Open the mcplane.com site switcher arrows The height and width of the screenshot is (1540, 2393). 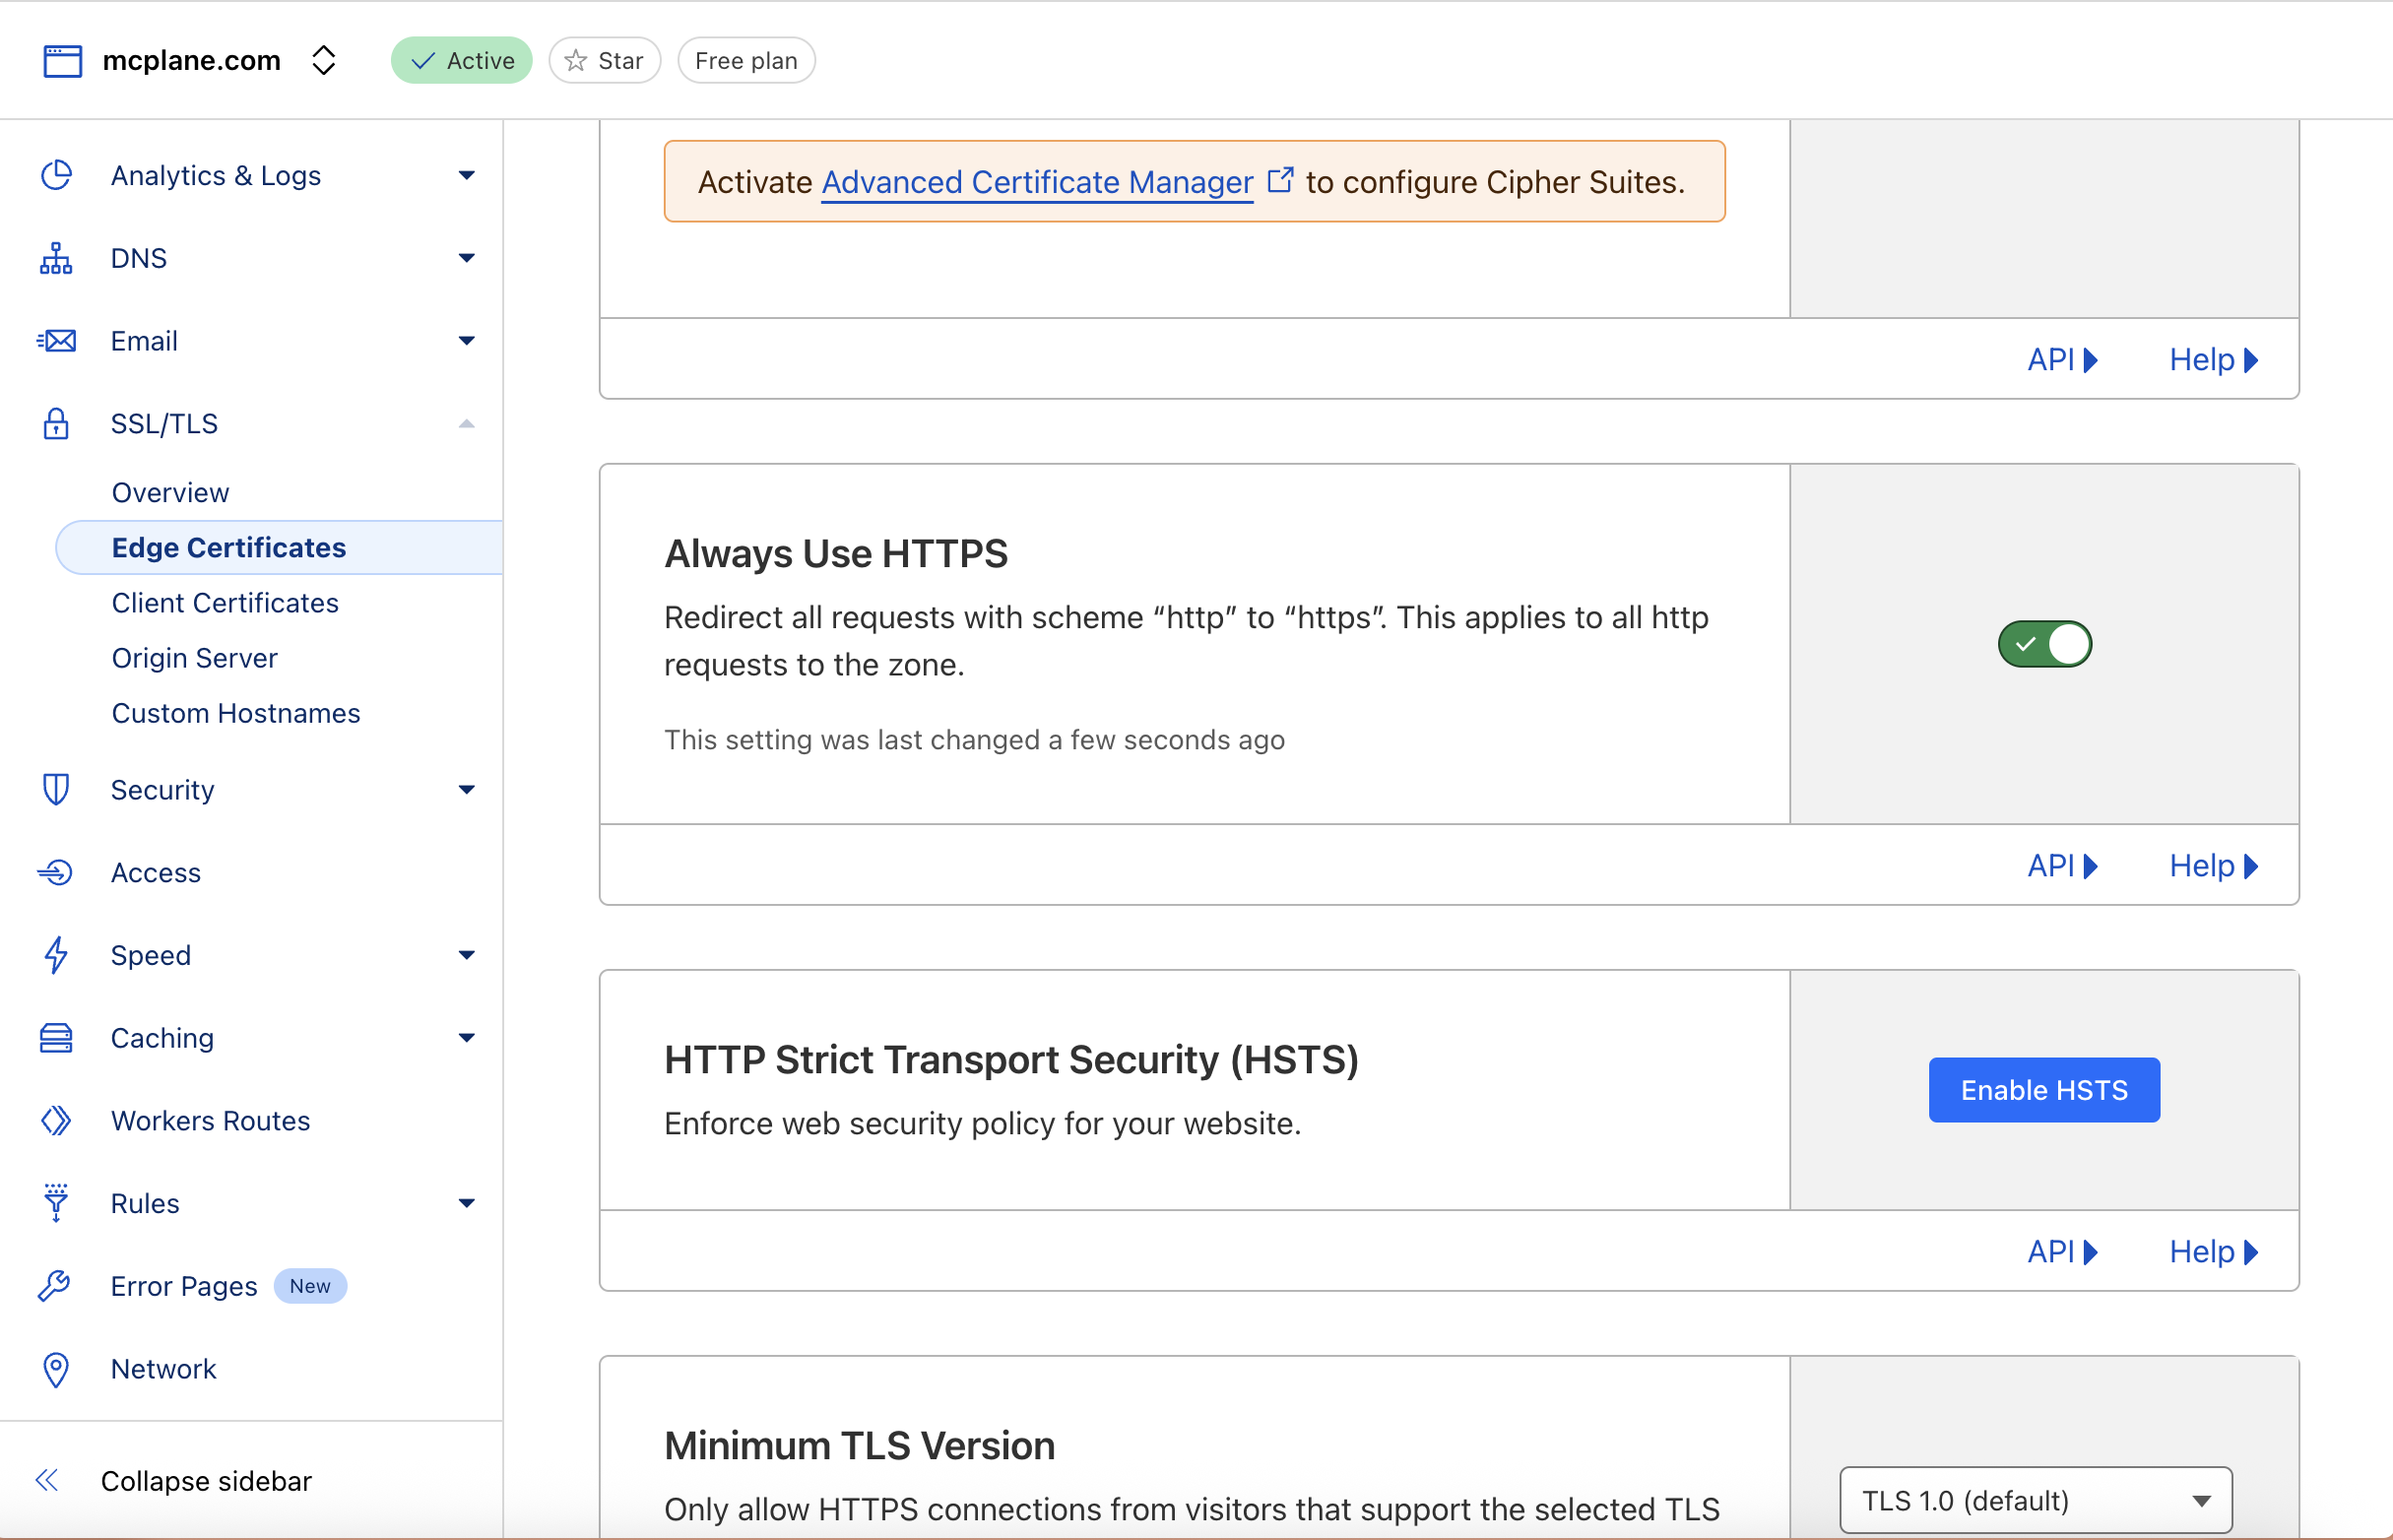(323, 60)
